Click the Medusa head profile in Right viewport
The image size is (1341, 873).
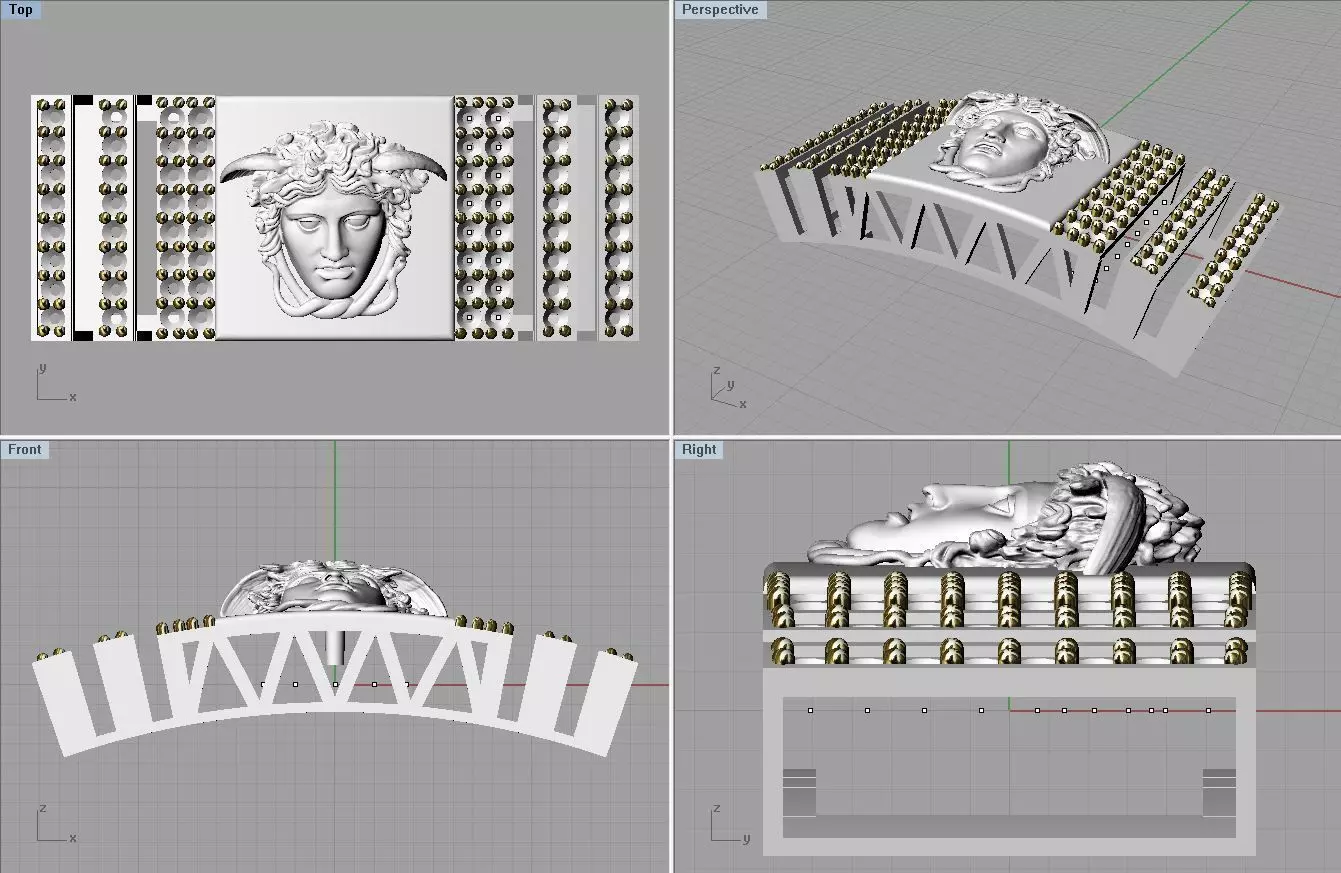tap(1005, 518)
